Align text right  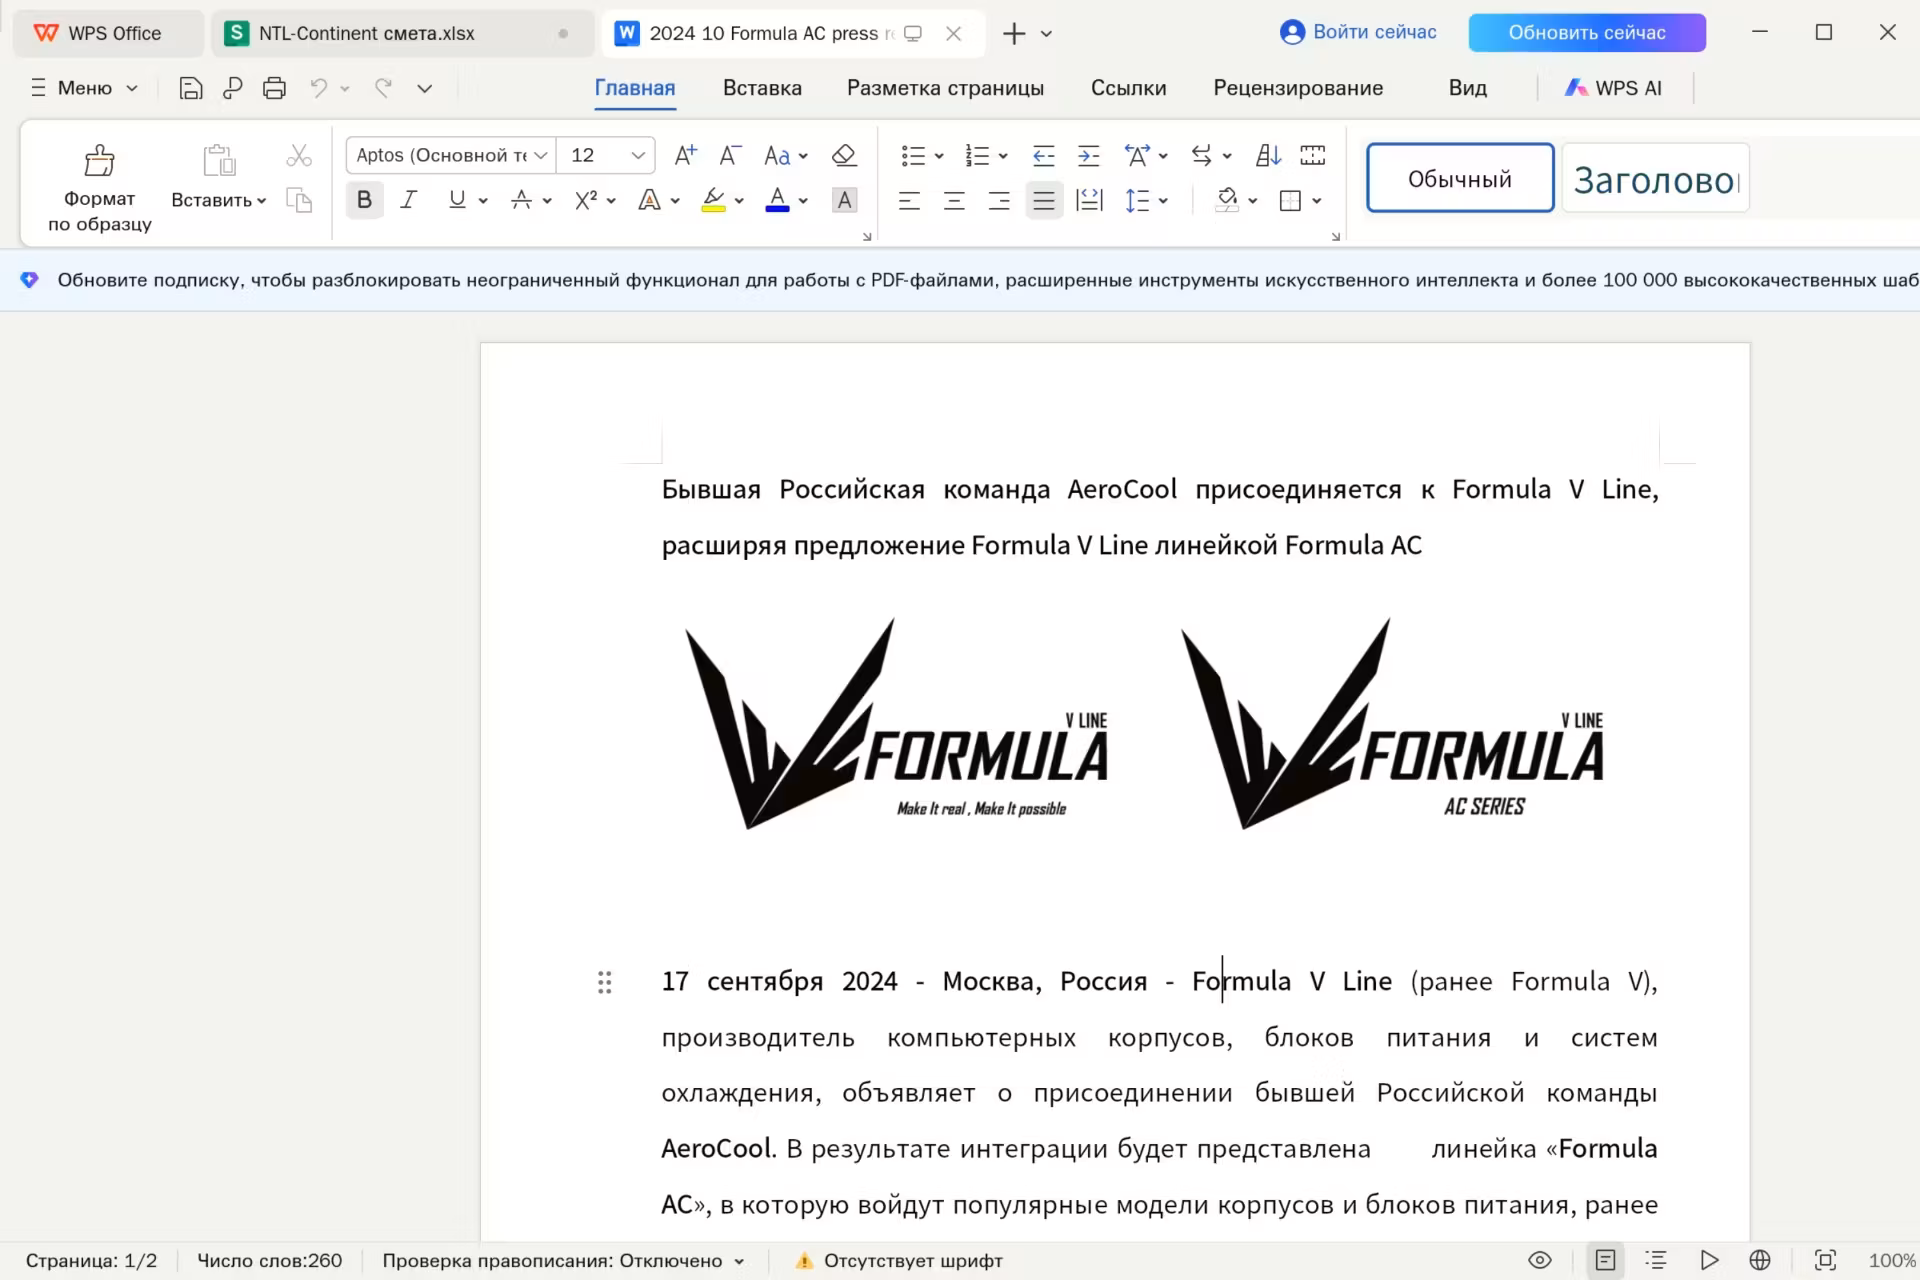[x=999, y=200]
